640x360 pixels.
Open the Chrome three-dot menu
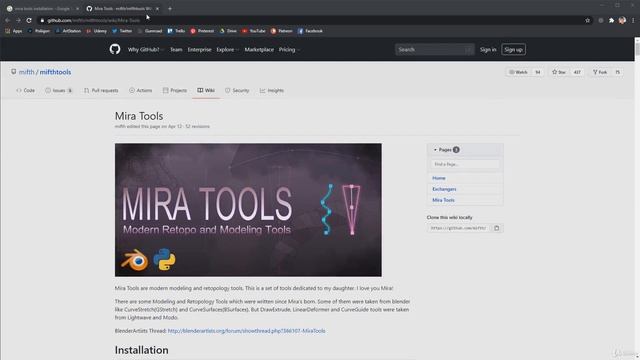point(633,20)
